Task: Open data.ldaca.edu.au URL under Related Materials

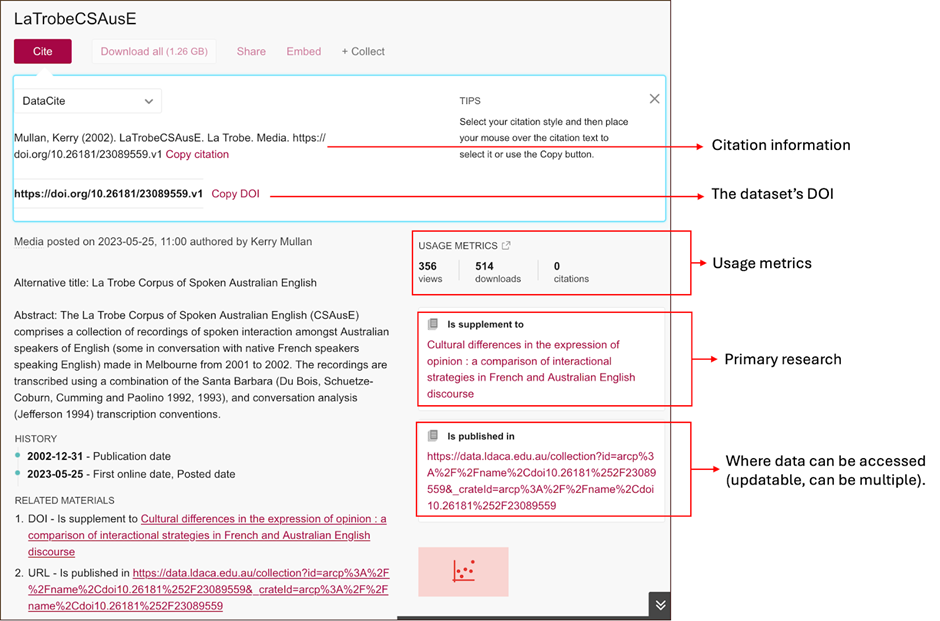Action: click(x=208, y=589)
